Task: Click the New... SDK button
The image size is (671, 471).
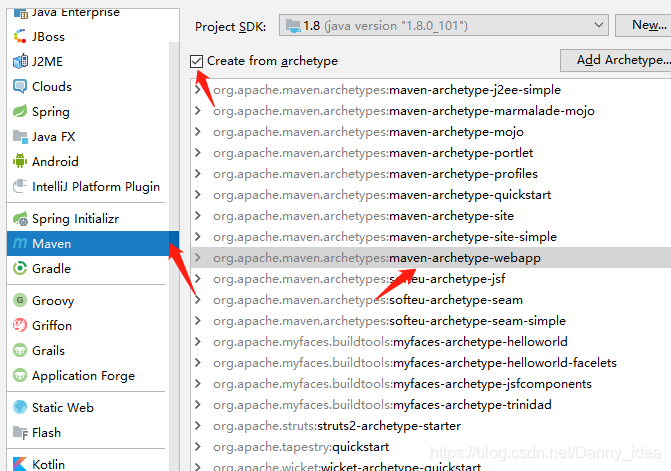Action: pos(644,25)
